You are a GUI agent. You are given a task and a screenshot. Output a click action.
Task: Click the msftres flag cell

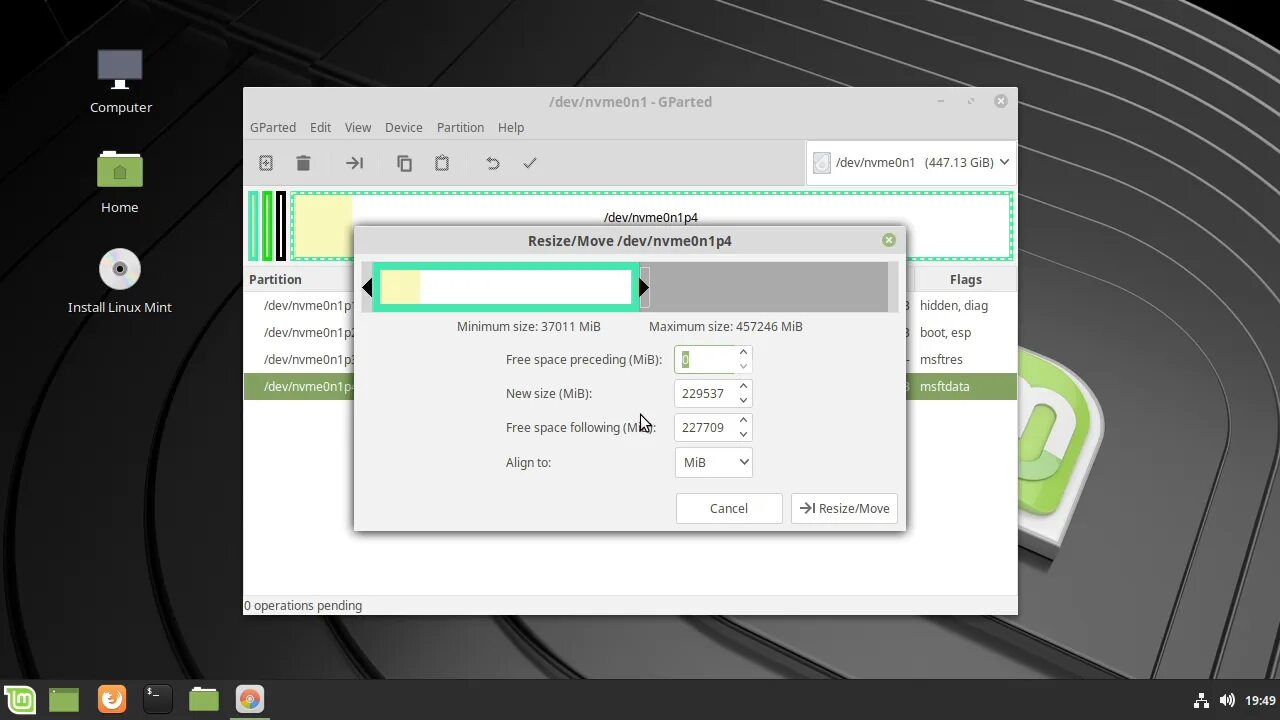point(941,359)
